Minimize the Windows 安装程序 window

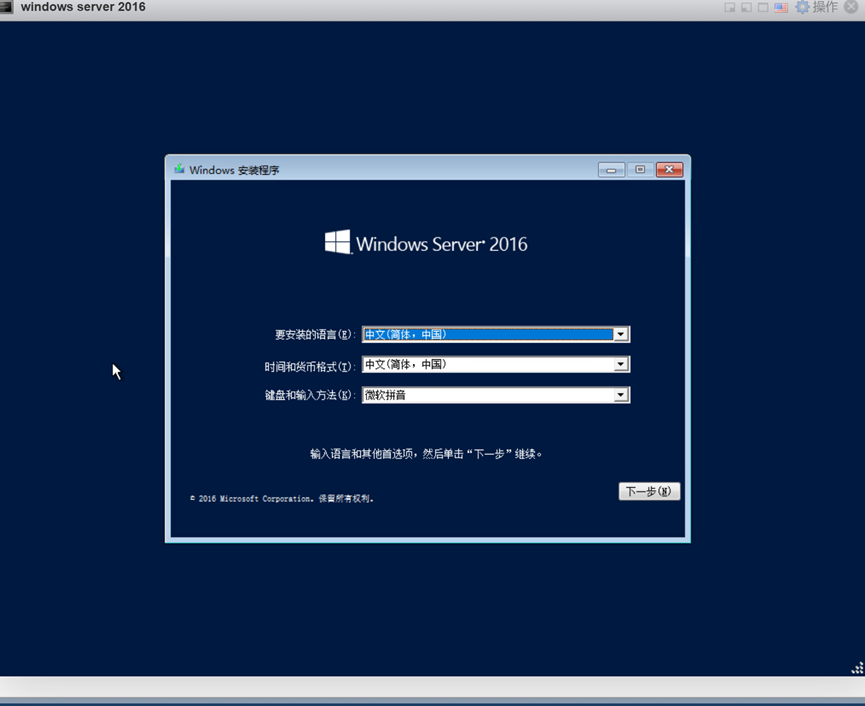point(611,170)
